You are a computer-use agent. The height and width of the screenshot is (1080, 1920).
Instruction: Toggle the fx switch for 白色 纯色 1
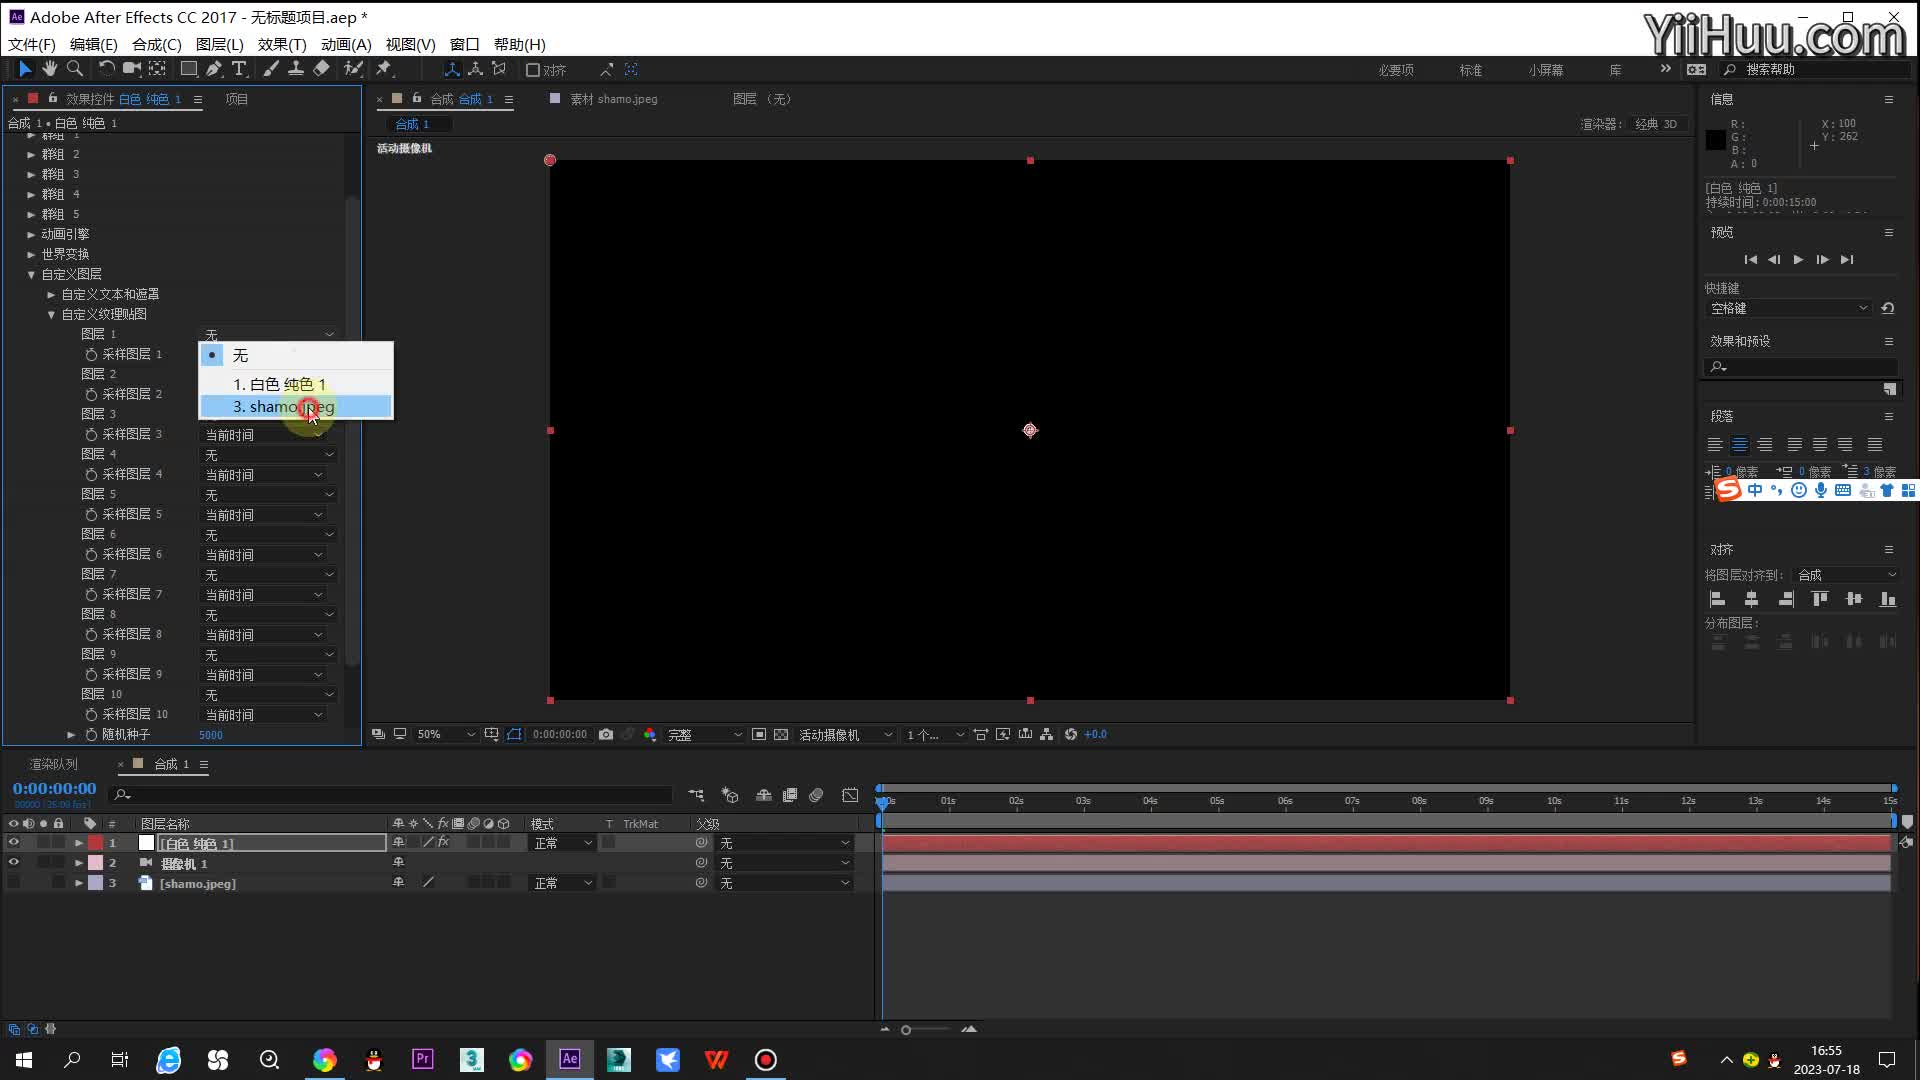(443, 843)
